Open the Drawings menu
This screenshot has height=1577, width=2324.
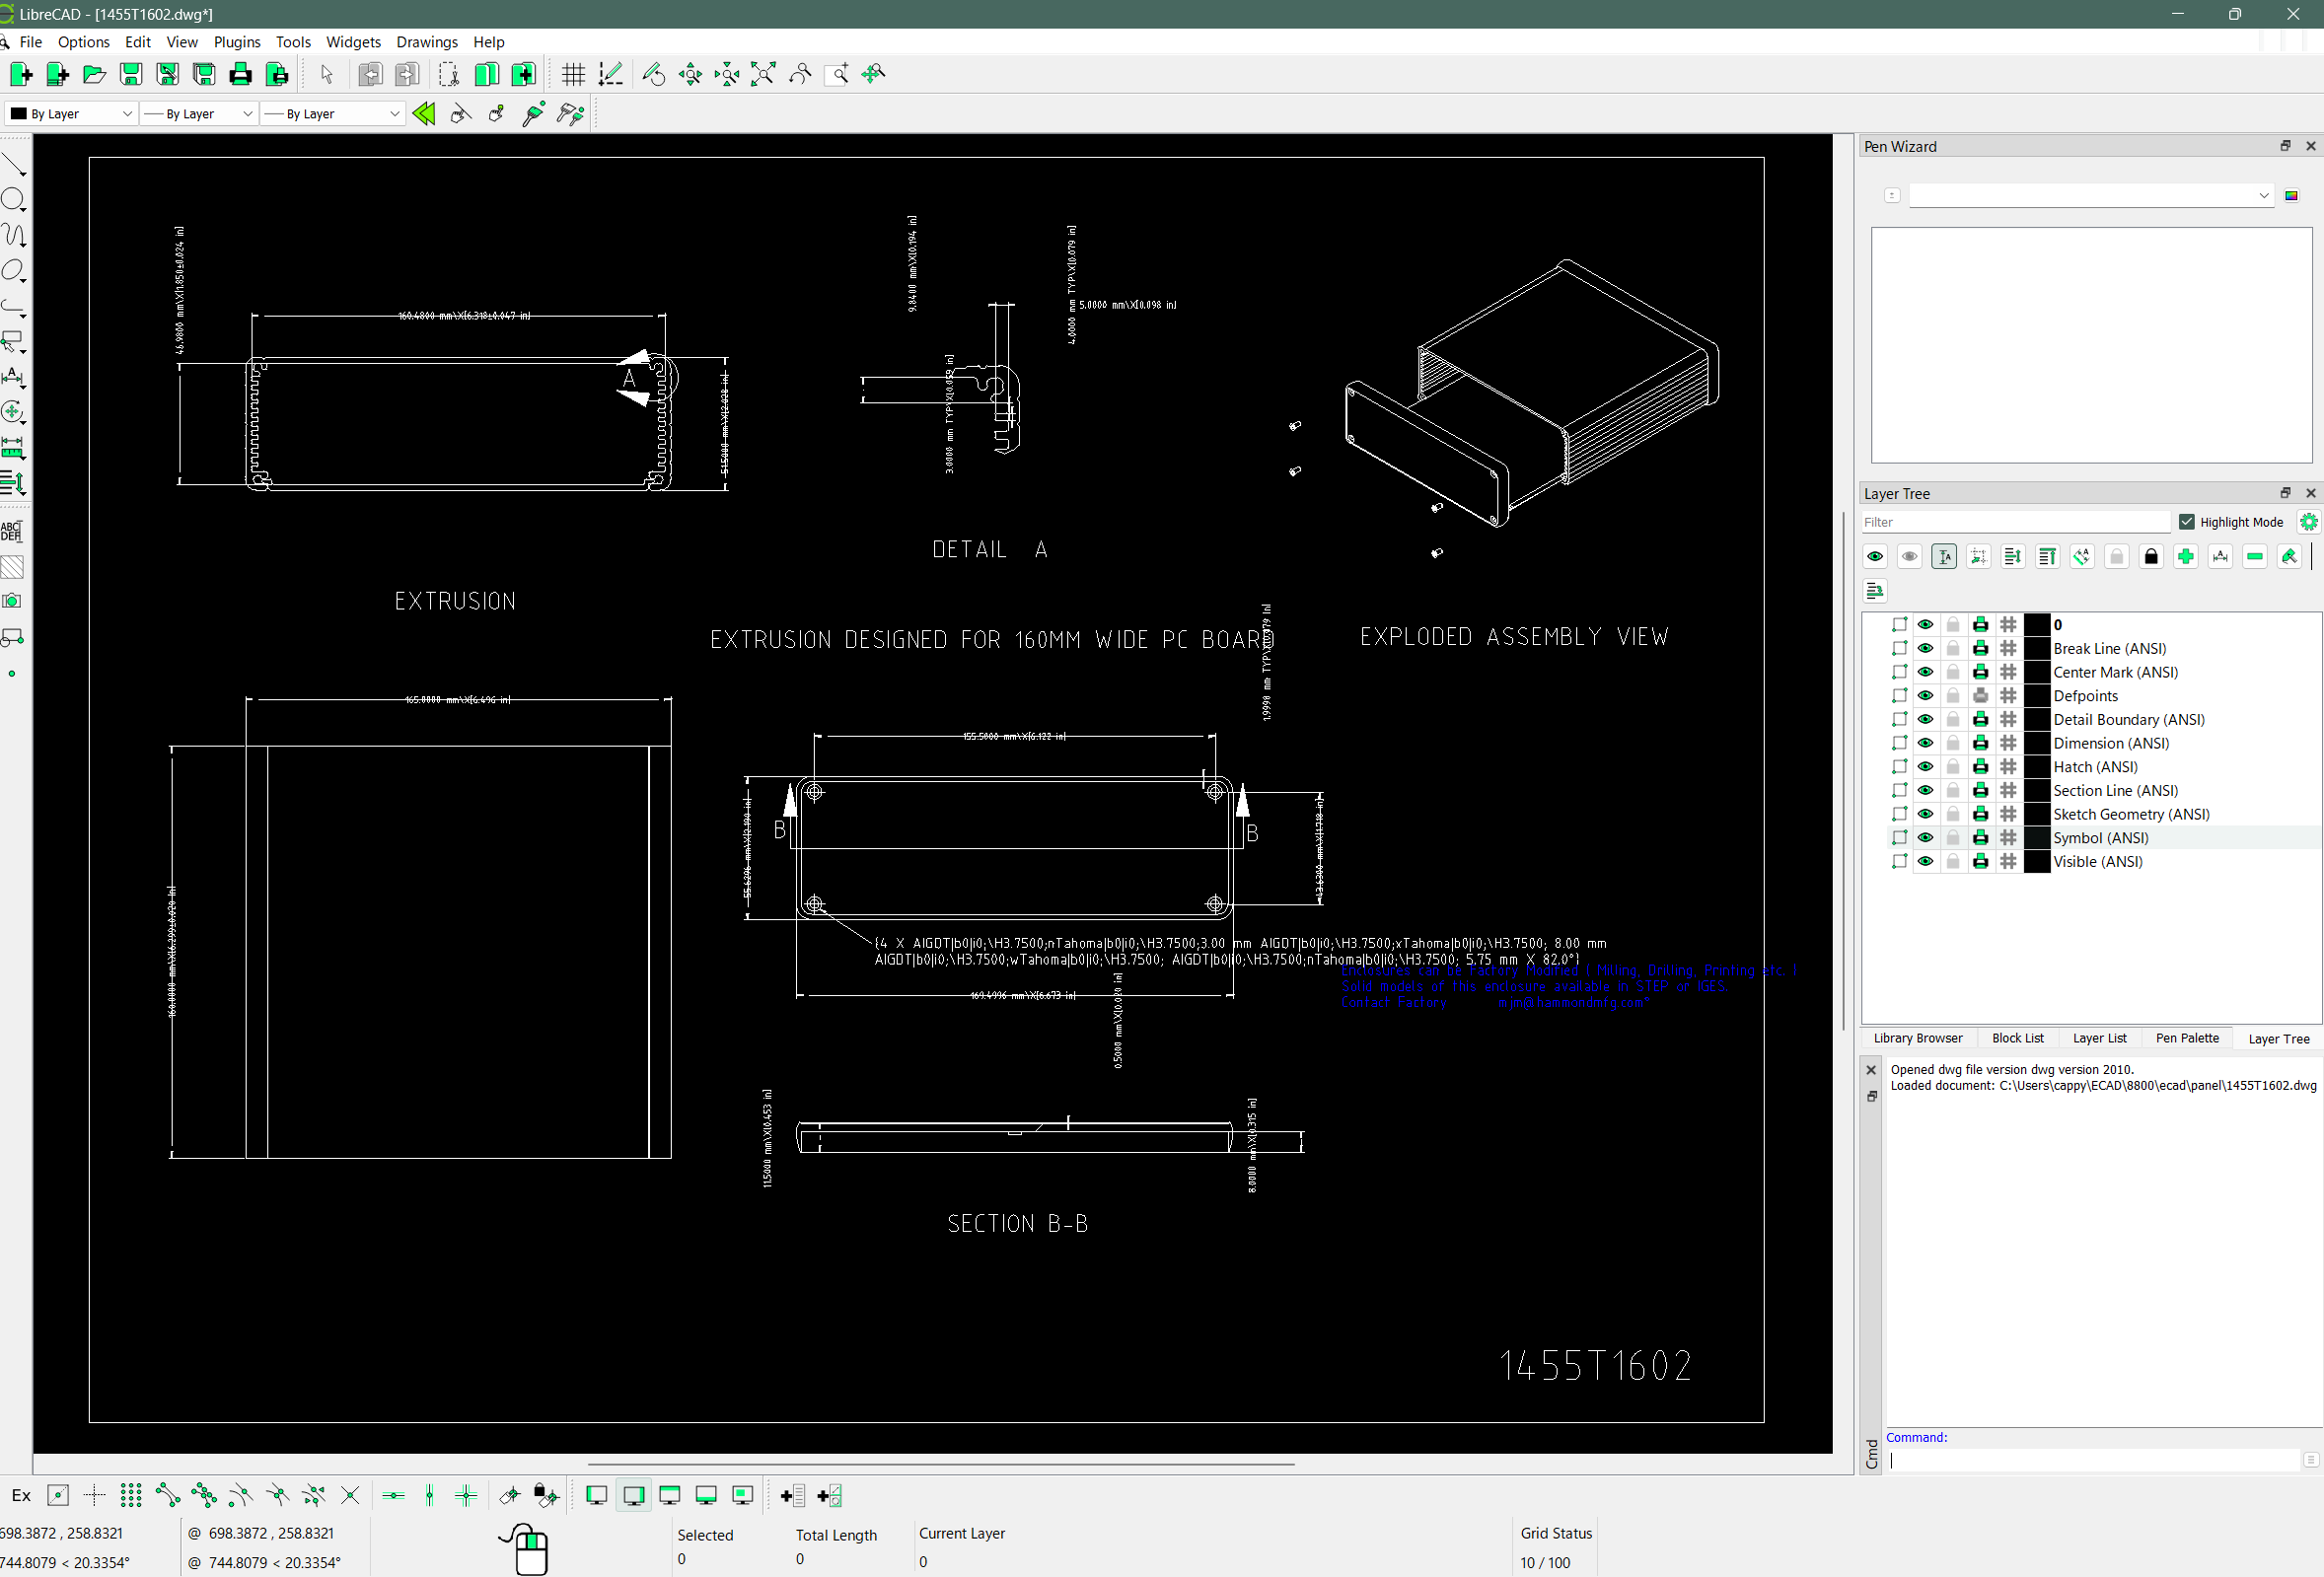tap(426, 42)
